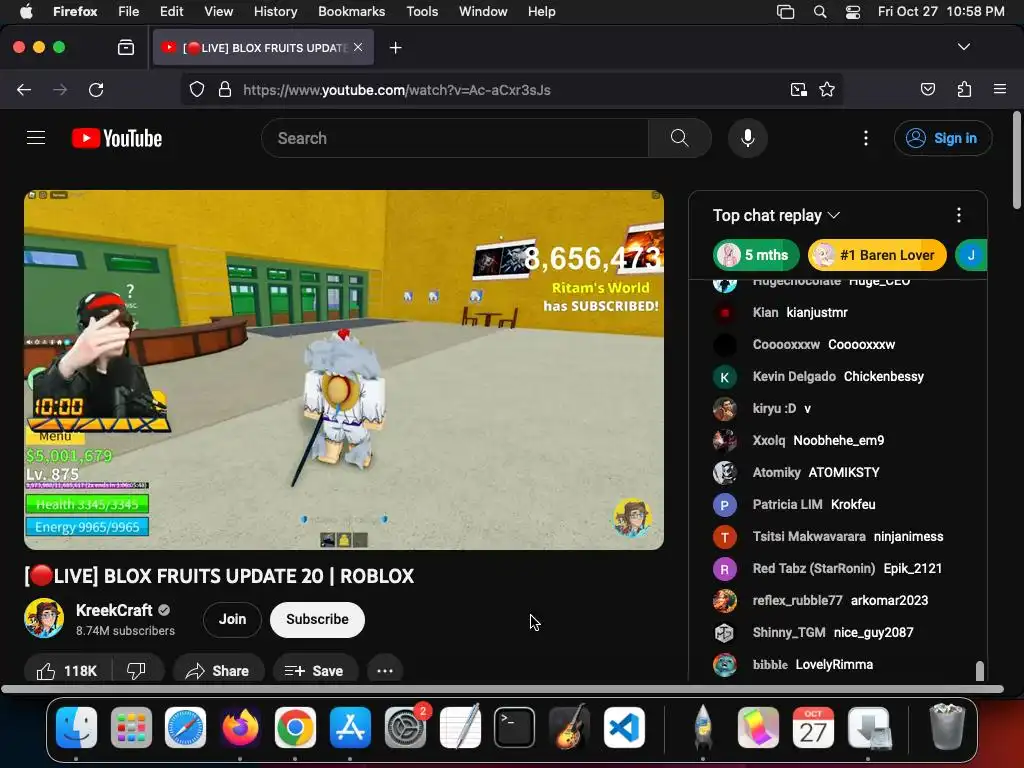Open the chat replay three-dot options menu
Viewport: 1024px width, 768px height.
tap(958, 215)
